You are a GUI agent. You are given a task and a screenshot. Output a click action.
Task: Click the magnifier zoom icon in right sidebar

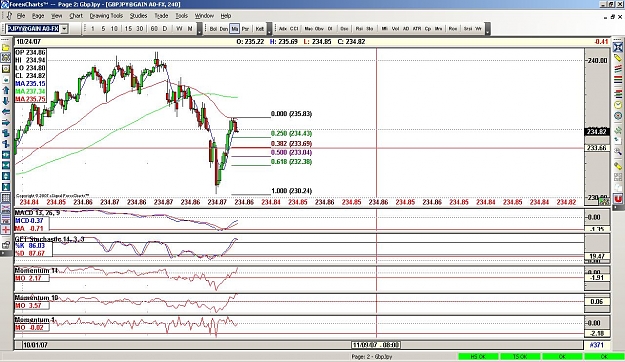[618, 151]
